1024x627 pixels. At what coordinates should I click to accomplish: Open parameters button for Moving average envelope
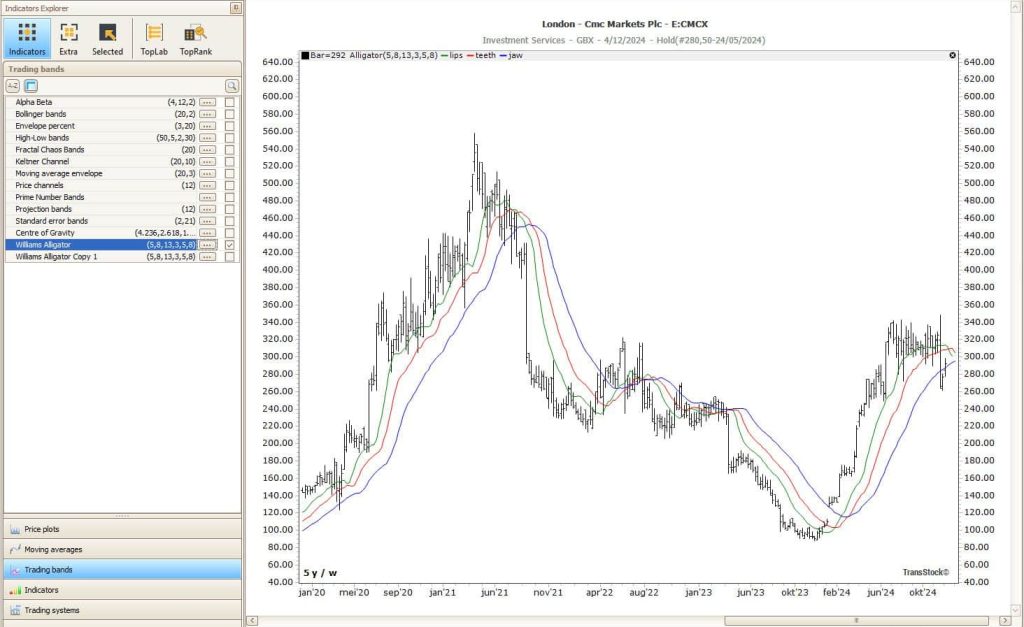point(207,174)
